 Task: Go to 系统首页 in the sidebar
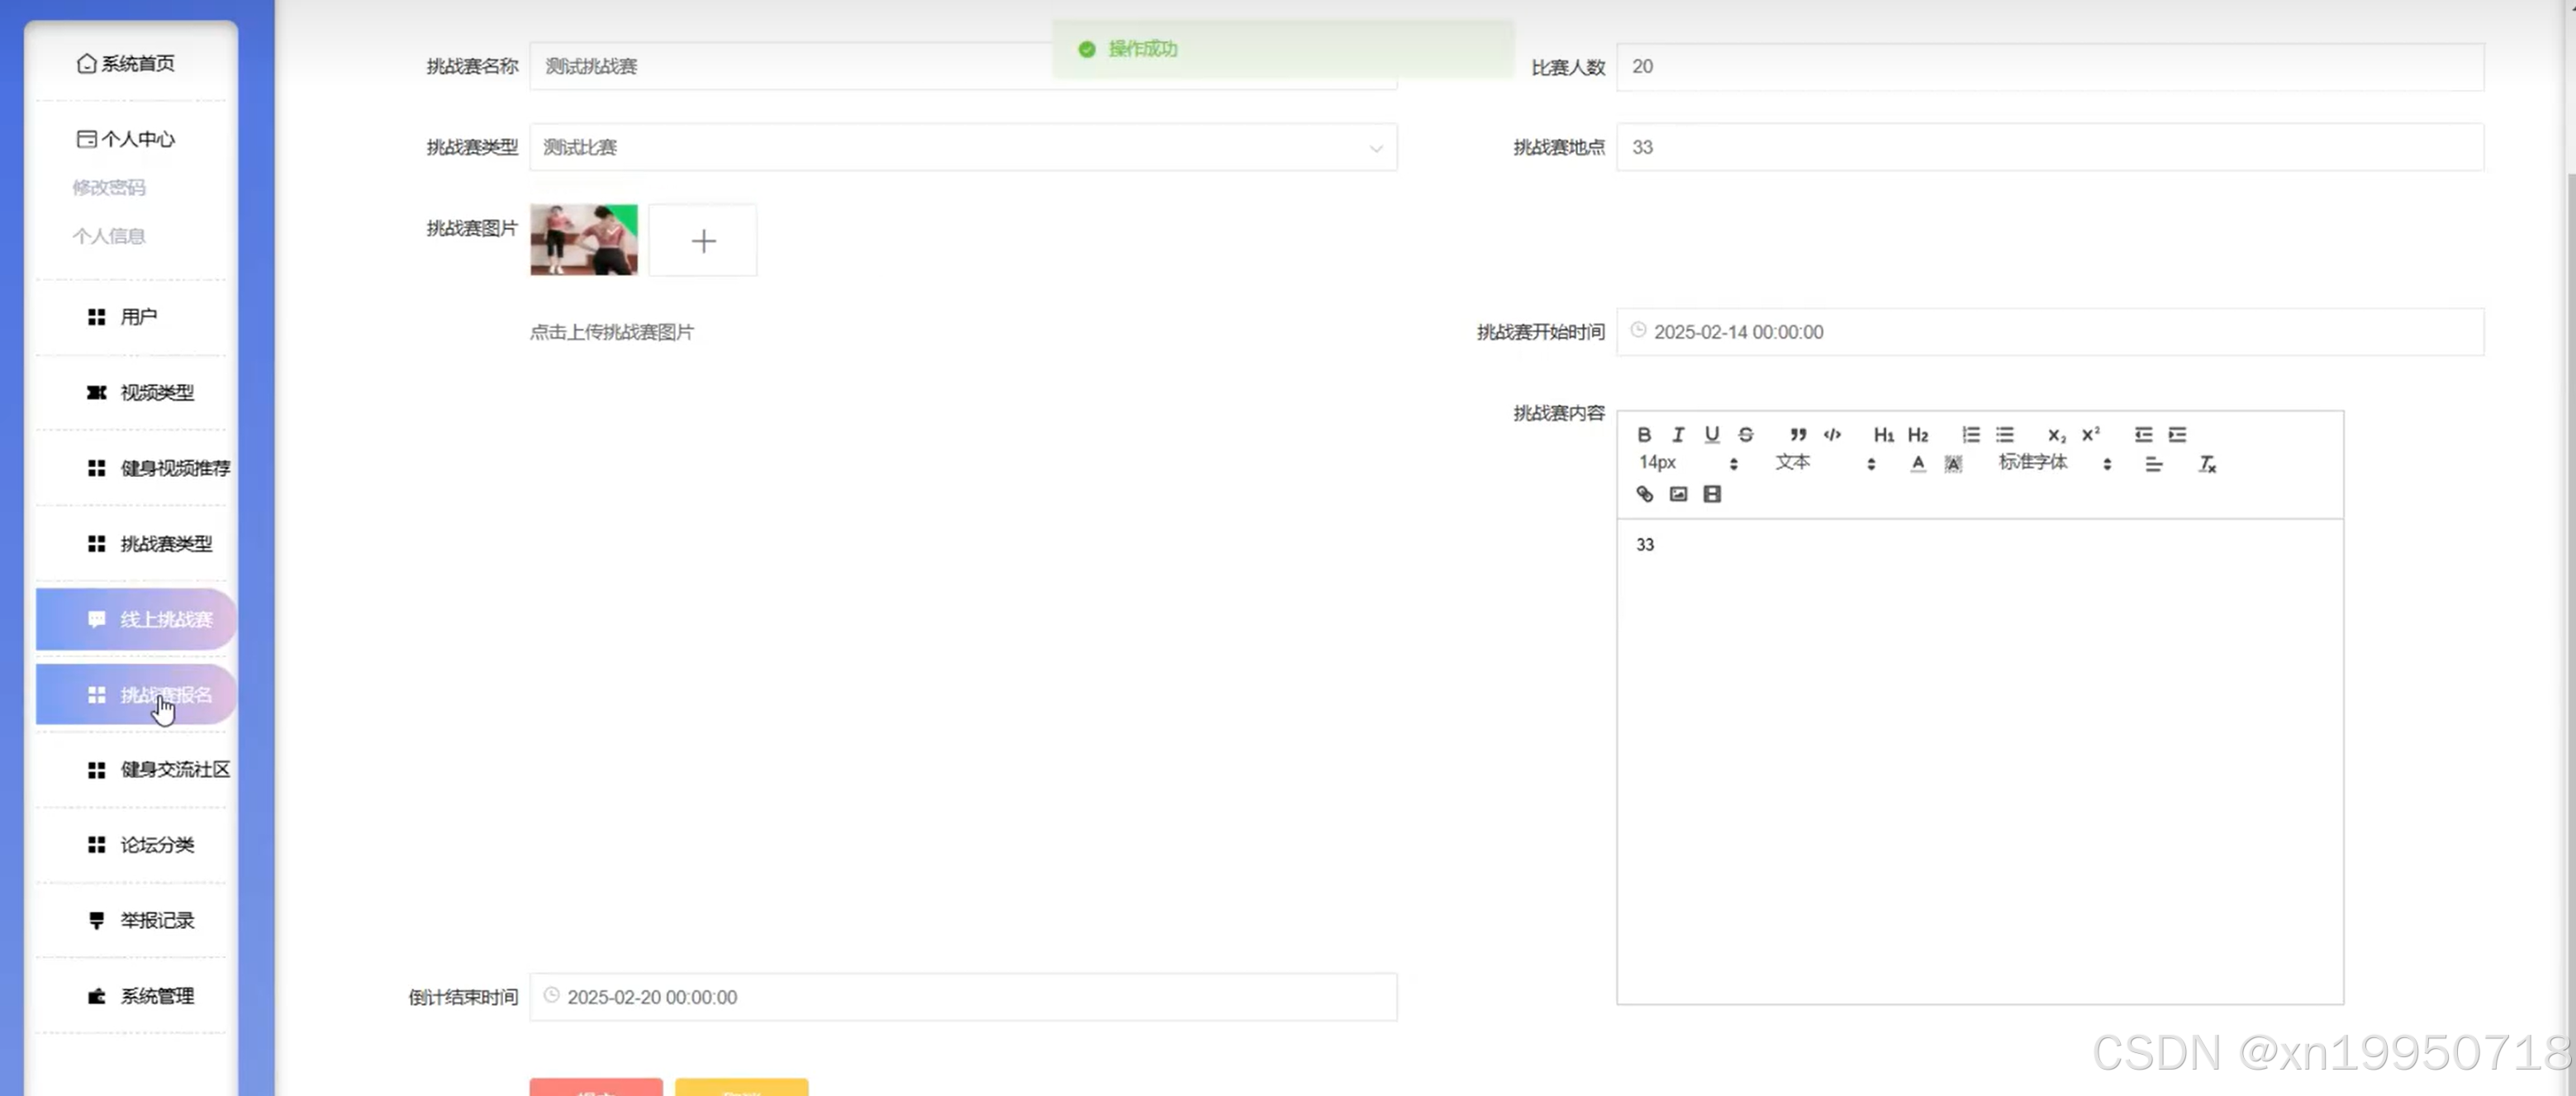tap(126, 63)
